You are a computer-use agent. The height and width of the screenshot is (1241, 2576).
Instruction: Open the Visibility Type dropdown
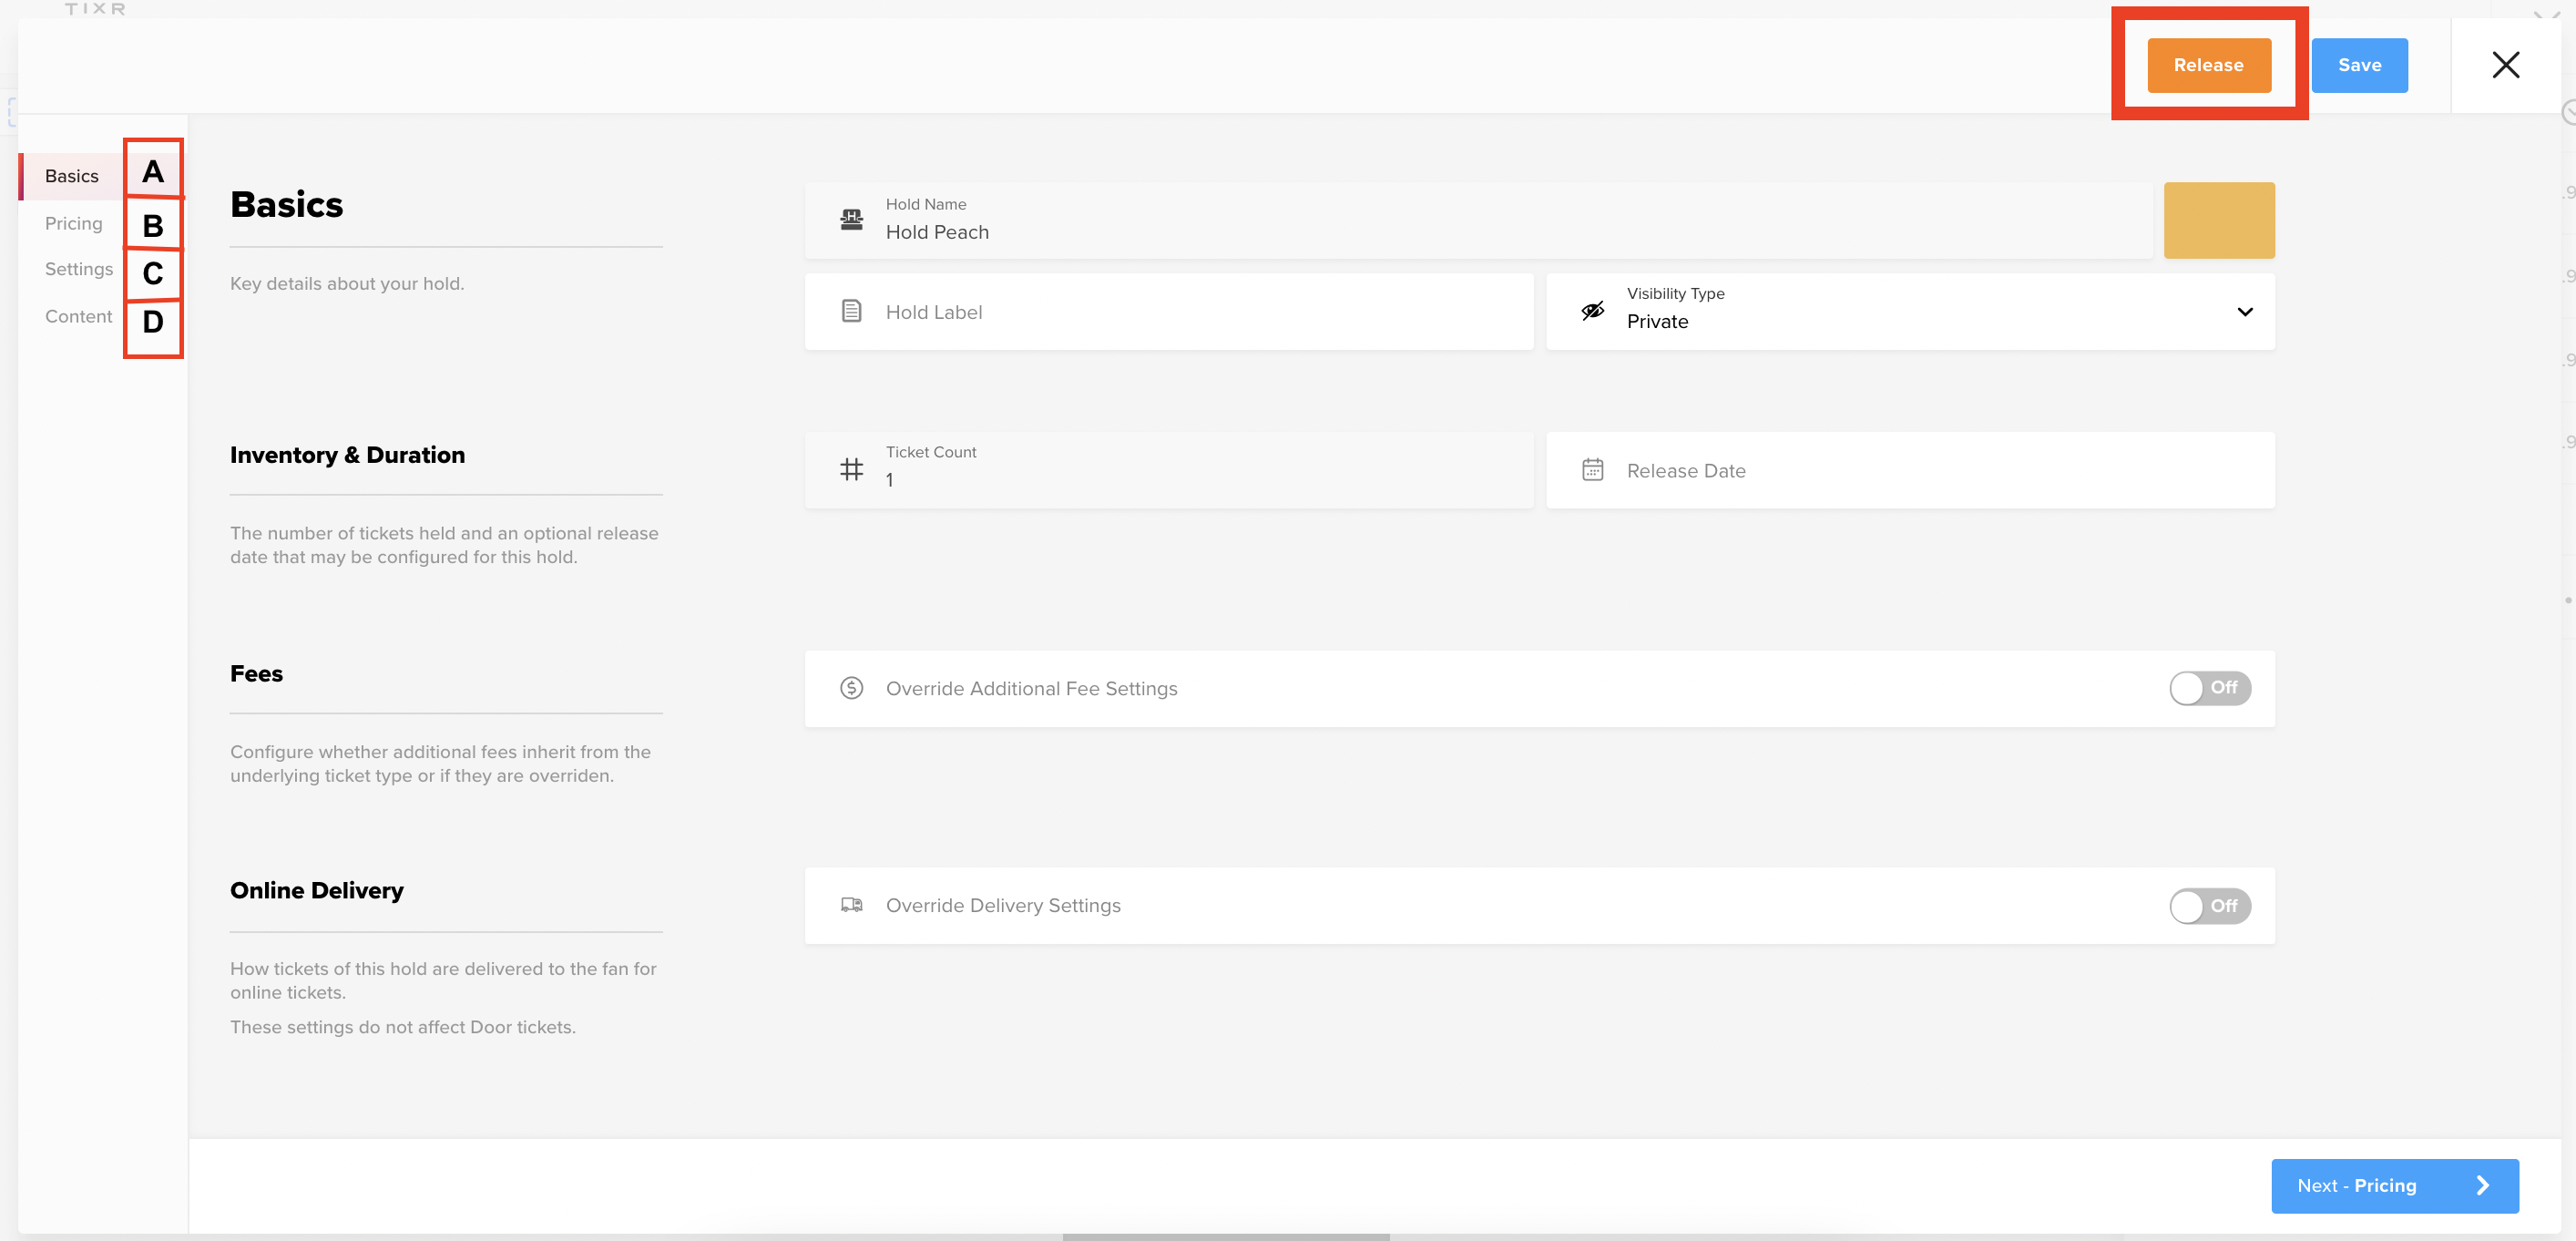[1909, 312]
